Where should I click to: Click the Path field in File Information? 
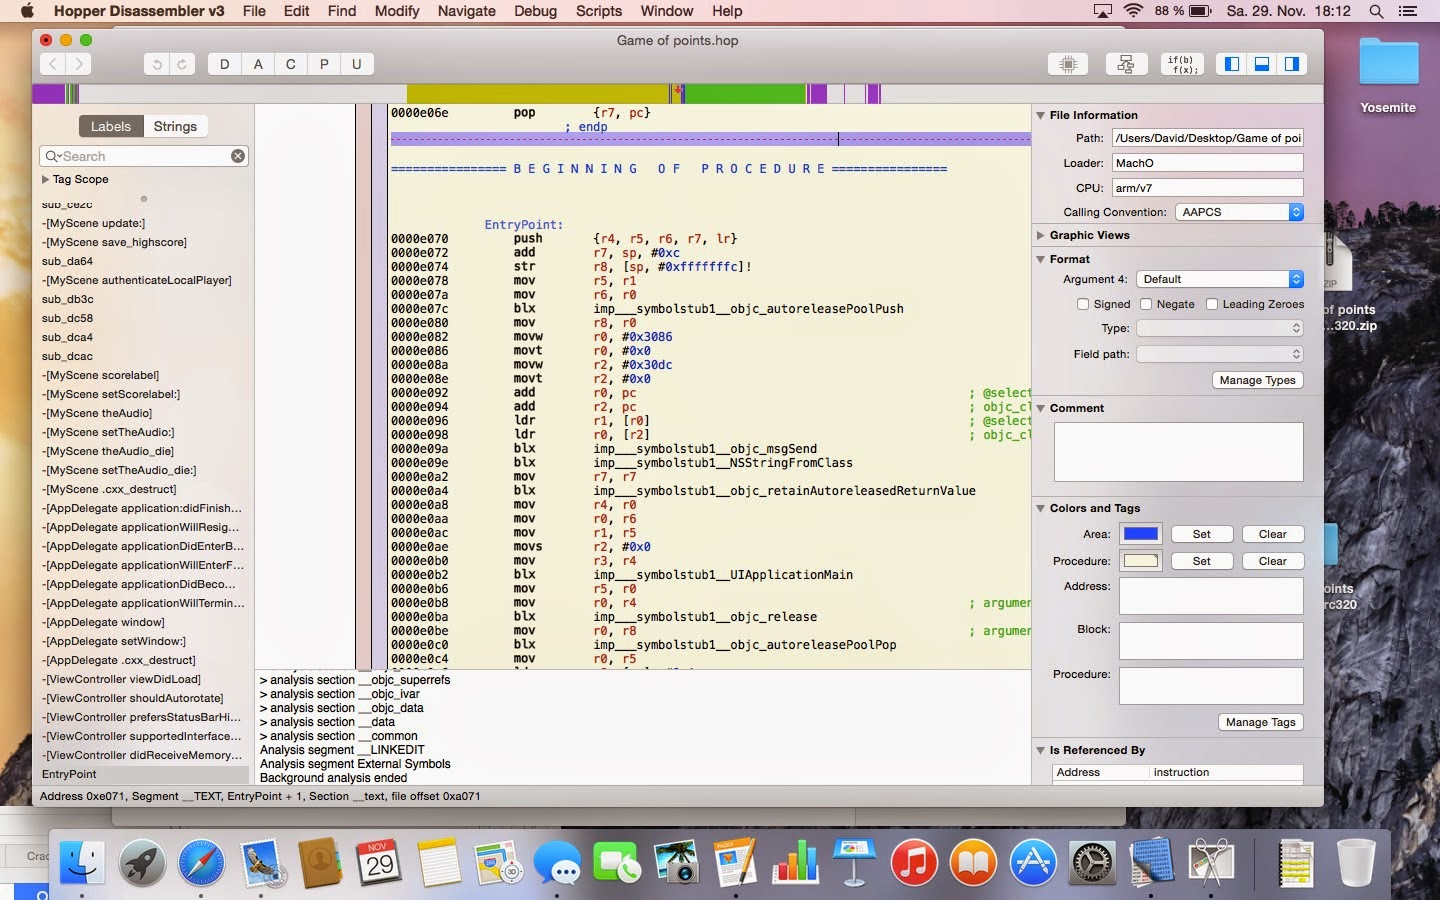point(1207,138)
